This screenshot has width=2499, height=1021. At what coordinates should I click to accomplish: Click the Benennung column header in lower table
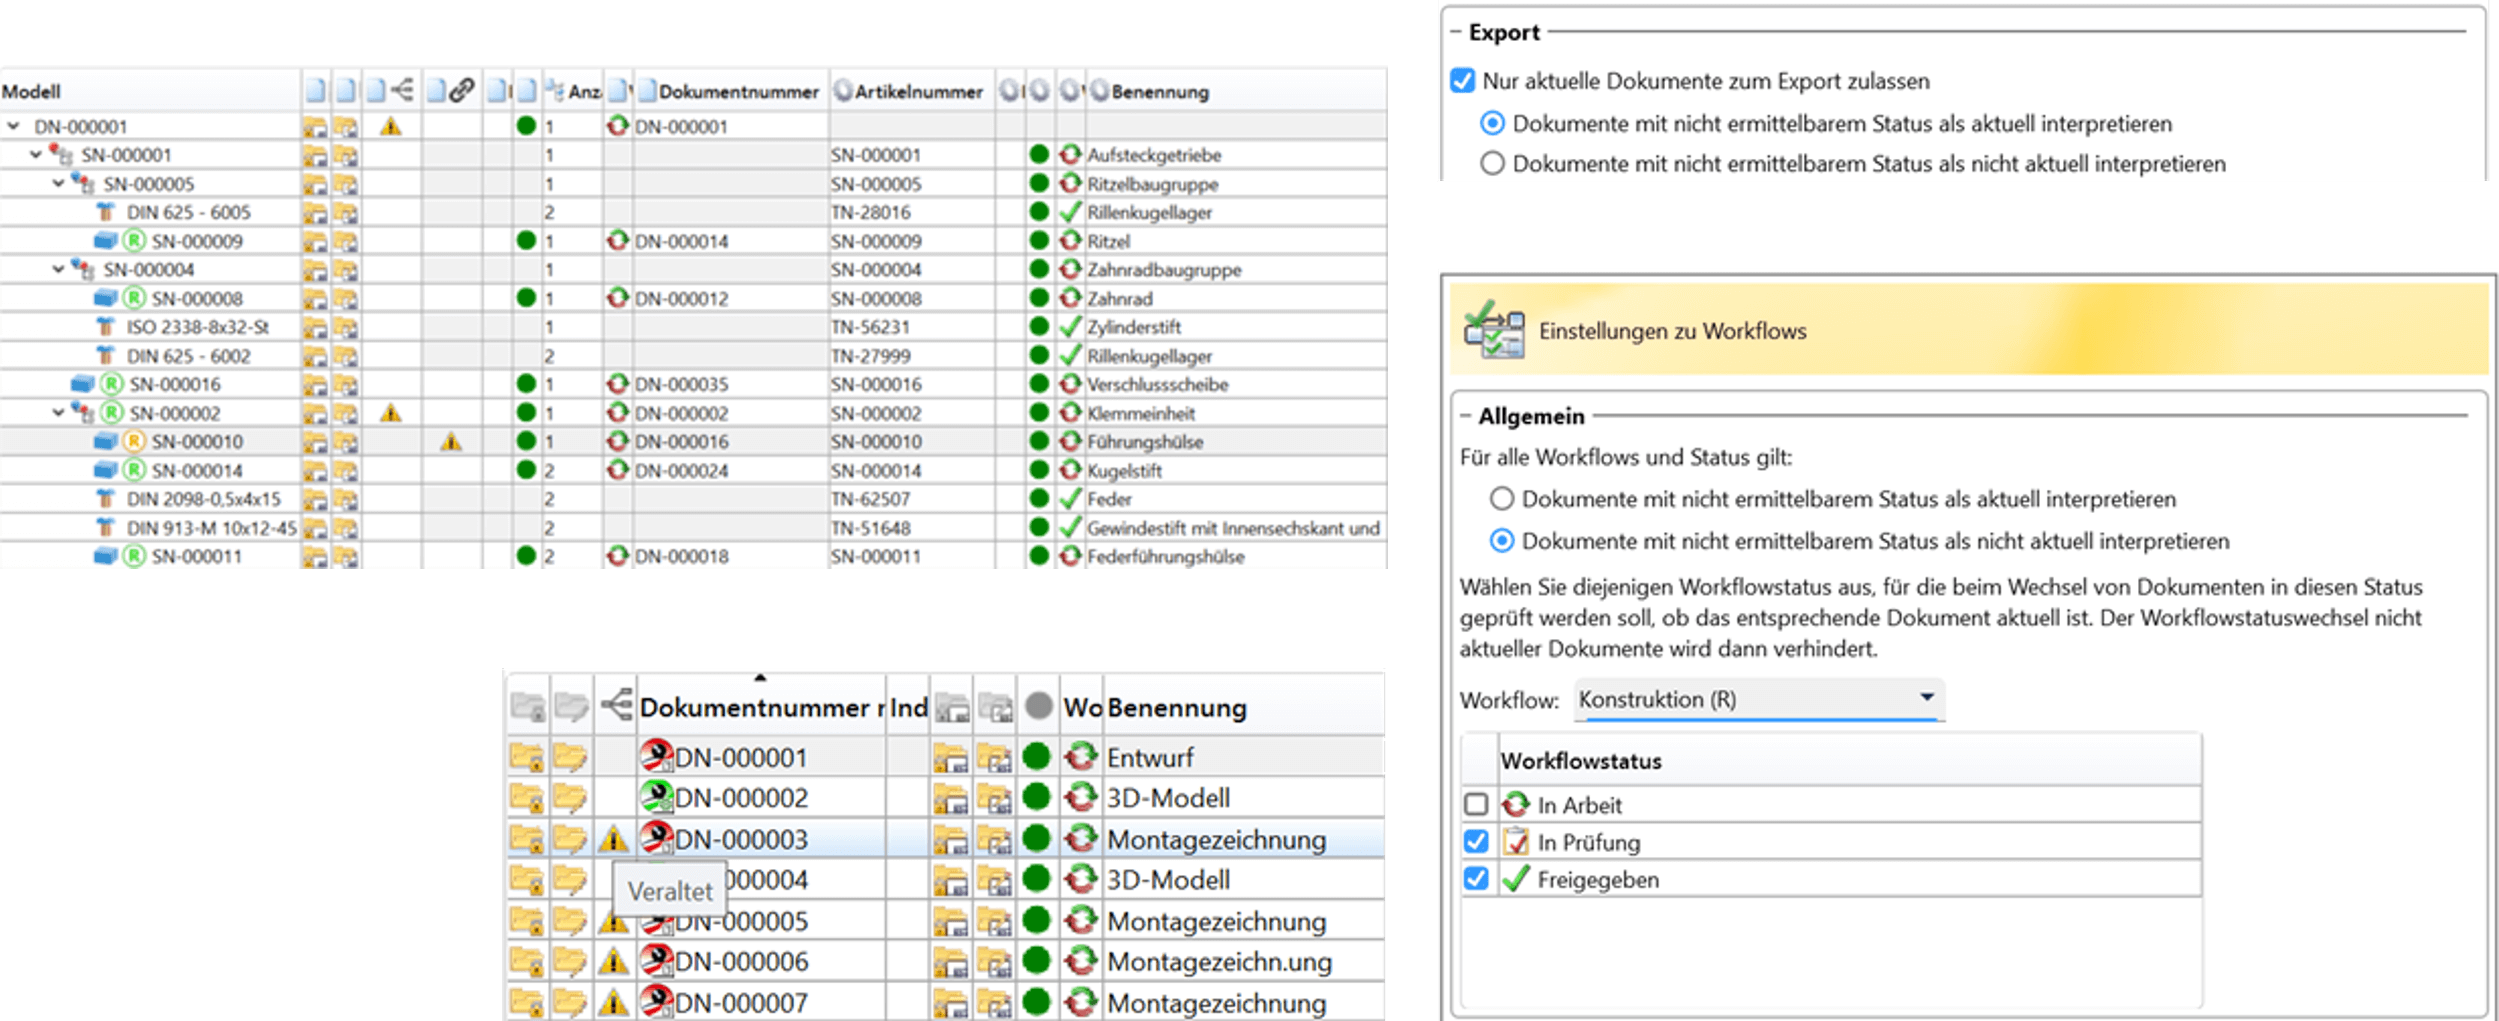(x=1176, y=708)
